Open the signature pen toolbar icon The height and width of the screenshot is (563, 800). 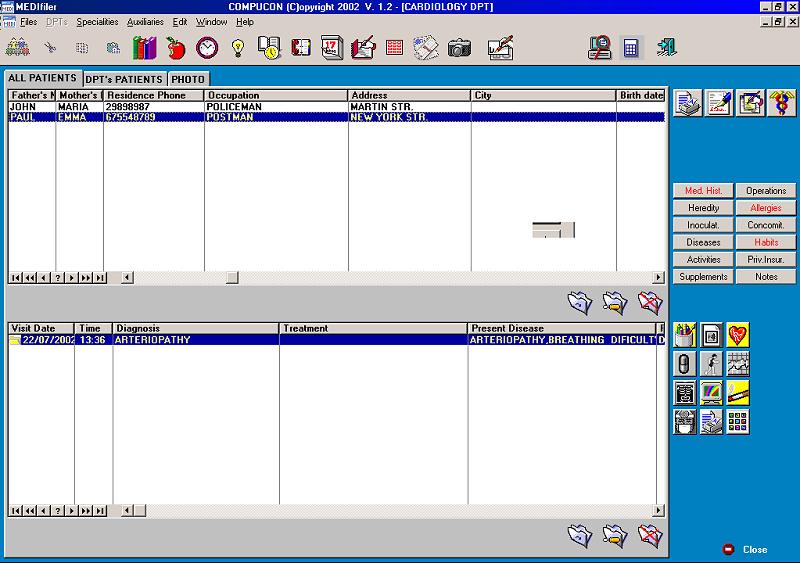(500, 48)
